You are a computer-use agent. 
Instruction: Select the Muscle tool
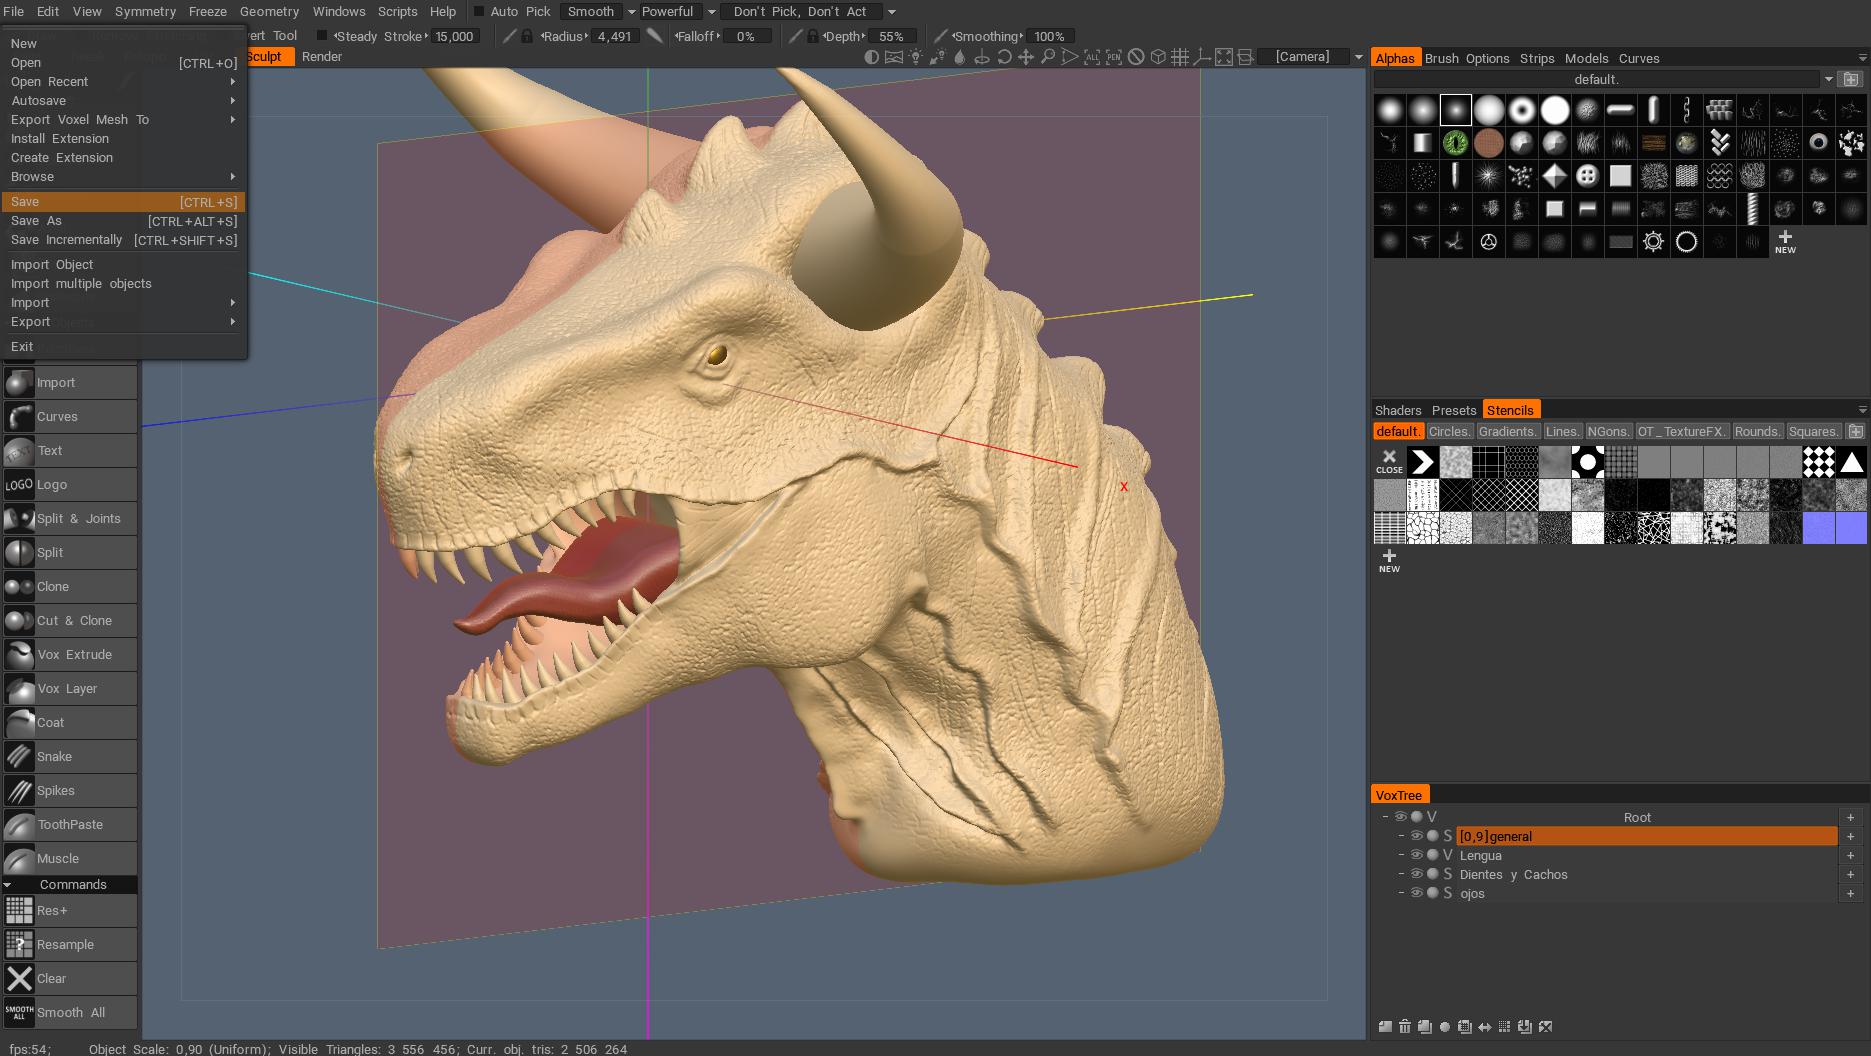coord(69,859)
